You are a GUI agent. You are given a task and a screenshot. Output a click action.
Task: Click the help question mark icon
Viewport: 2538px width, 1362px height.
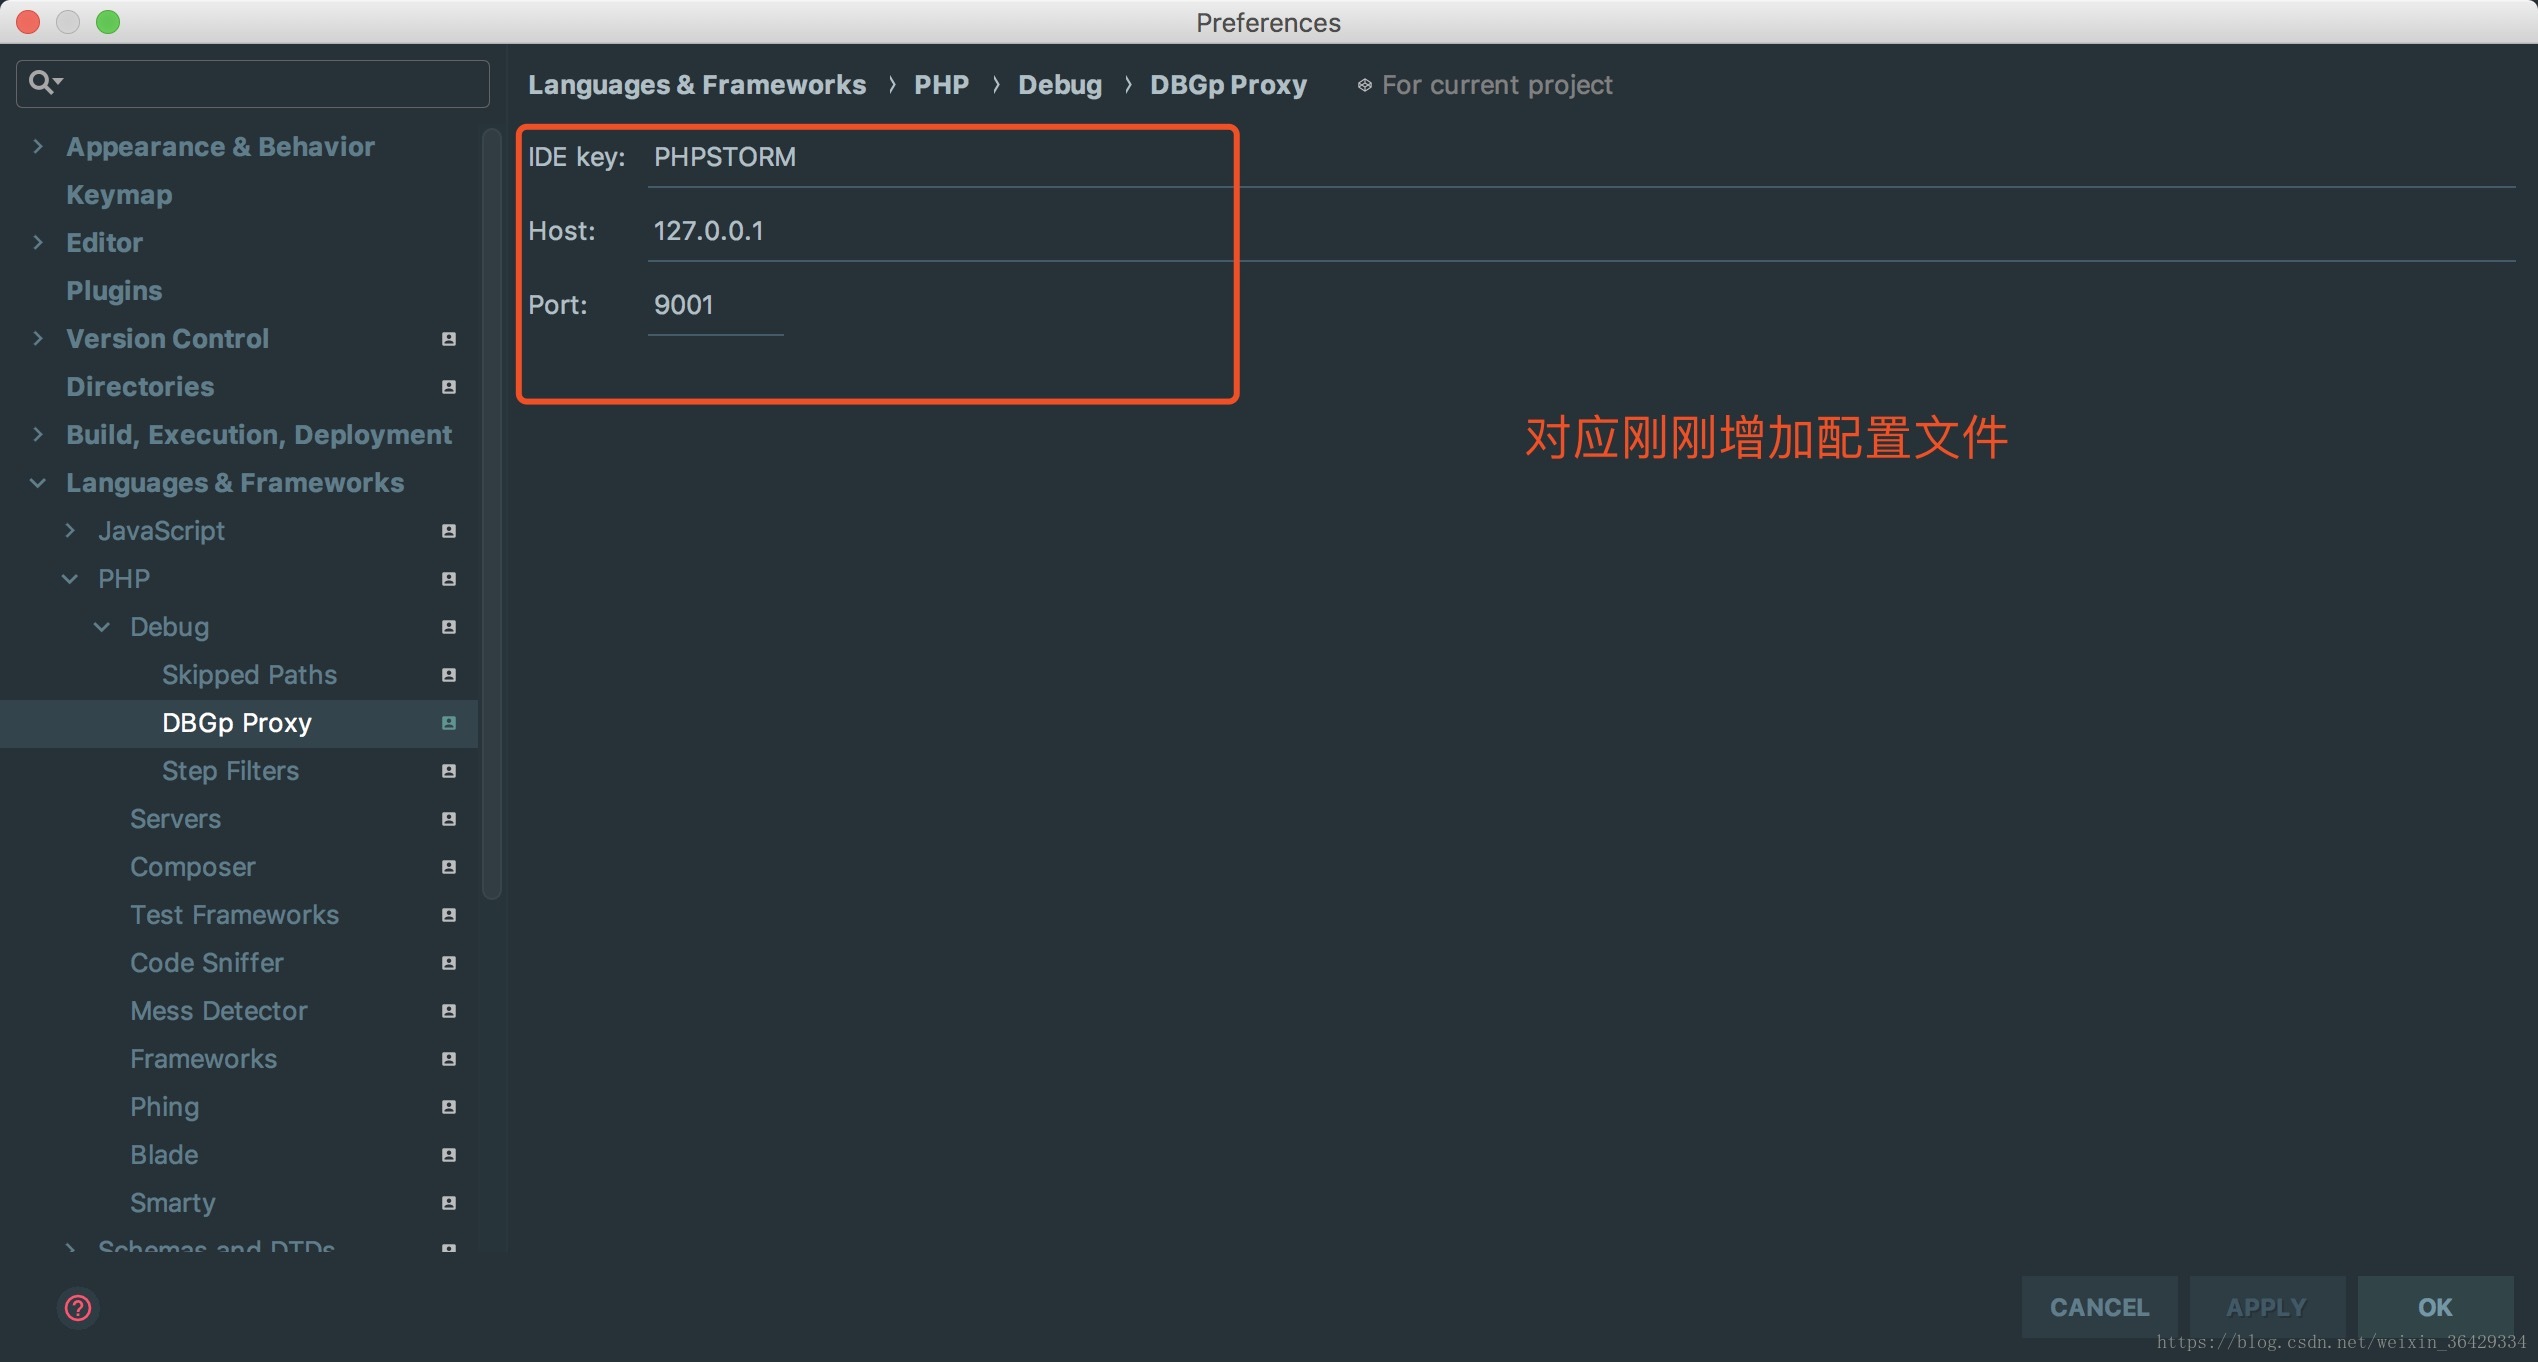[x=77, y=1307]
